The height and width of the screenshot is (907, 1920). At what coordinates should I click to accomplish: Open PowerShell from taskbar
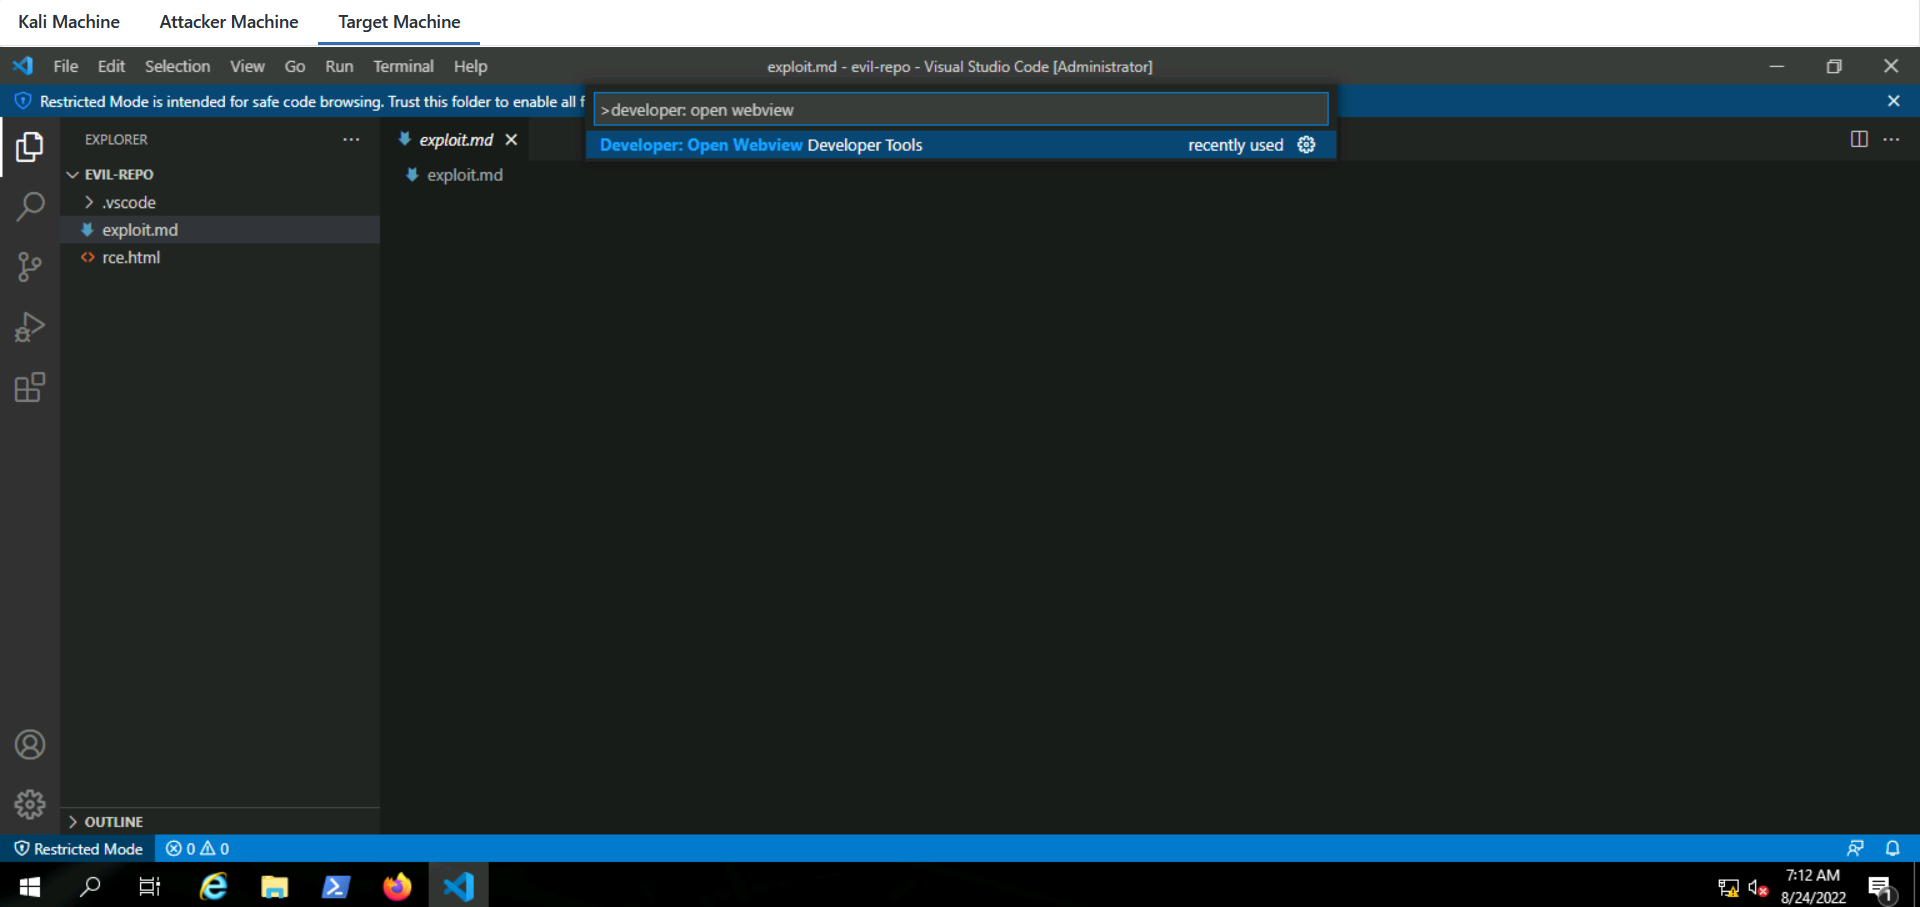[x=335, y=886]
